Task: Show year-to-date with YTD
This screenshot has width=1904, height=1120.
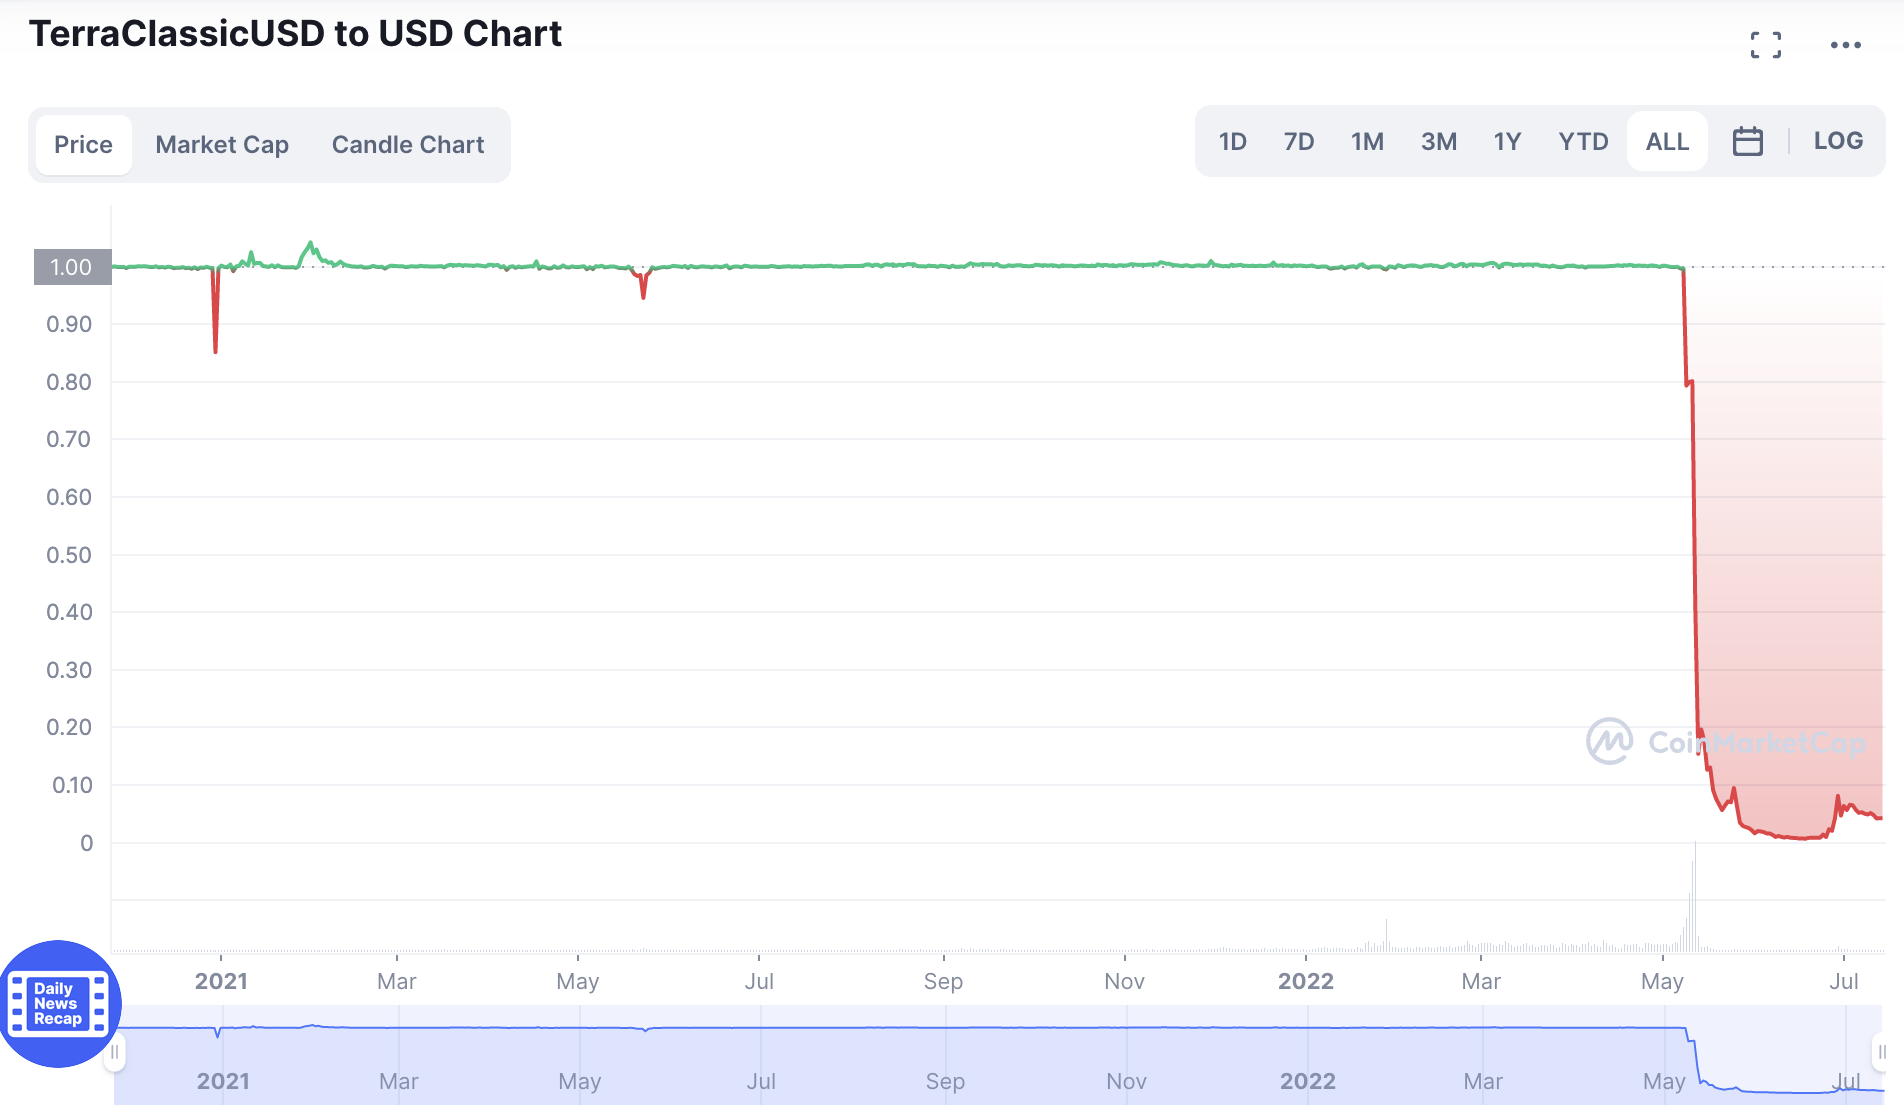Action: tap(1583, 141)
